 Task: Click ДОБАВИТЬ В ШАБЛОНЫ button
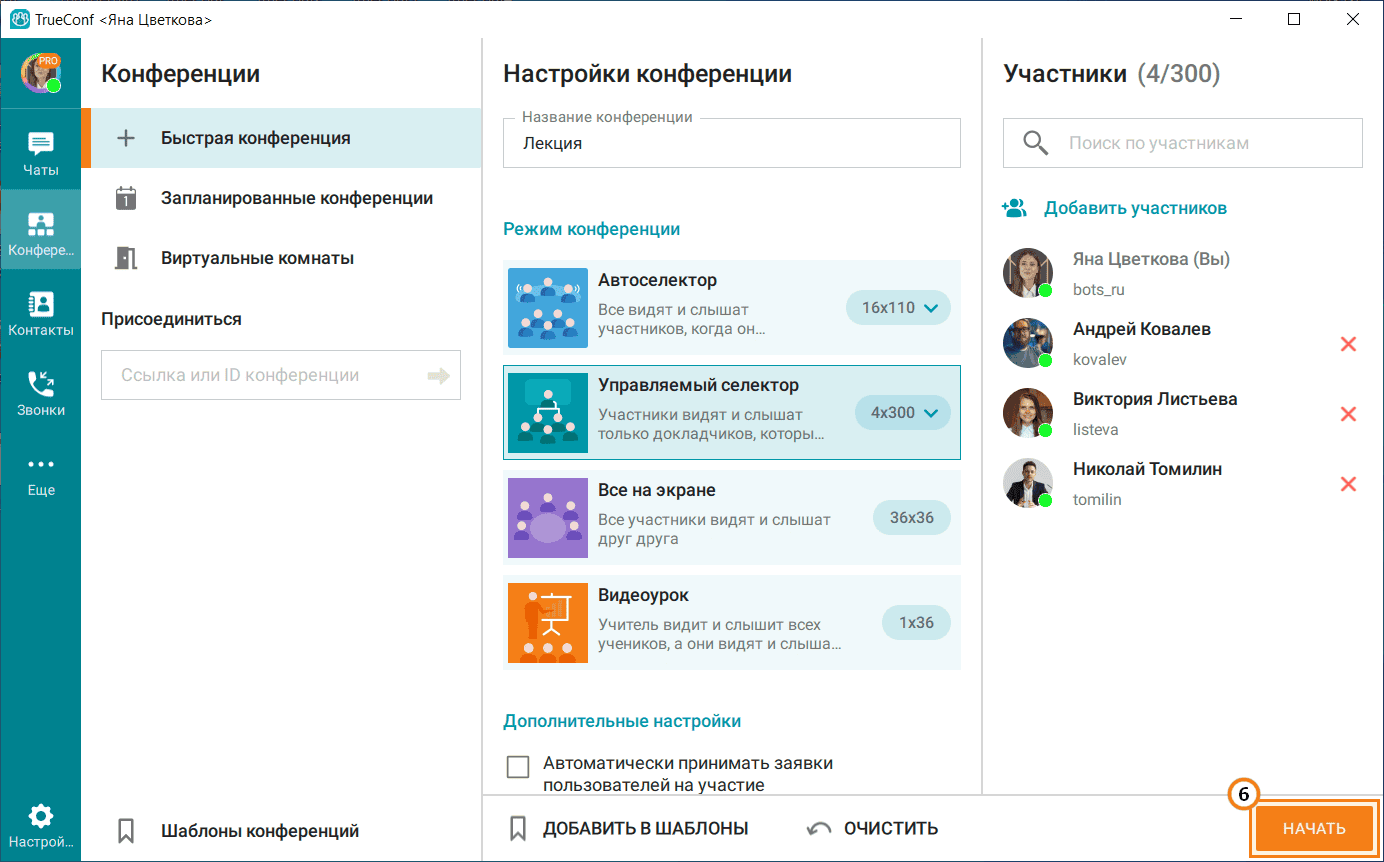click(629, 829)
